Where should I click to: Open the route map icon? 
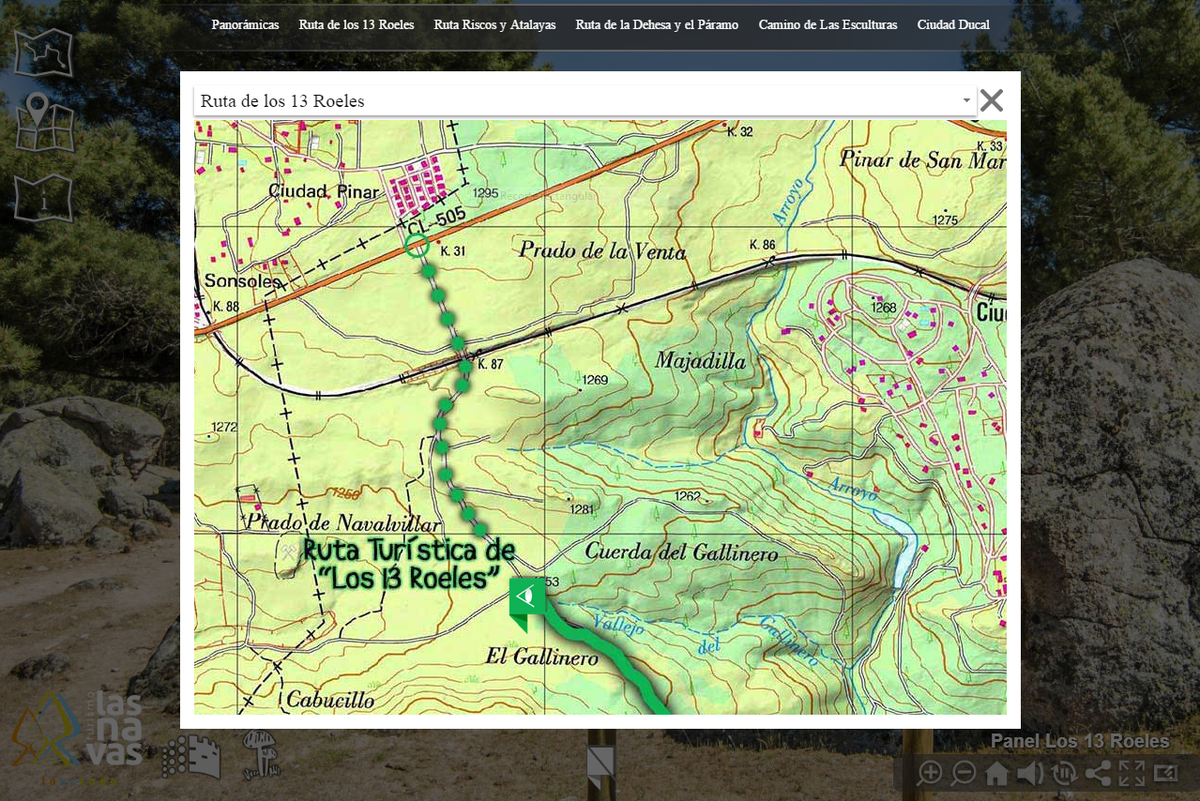tap(44, 53)
